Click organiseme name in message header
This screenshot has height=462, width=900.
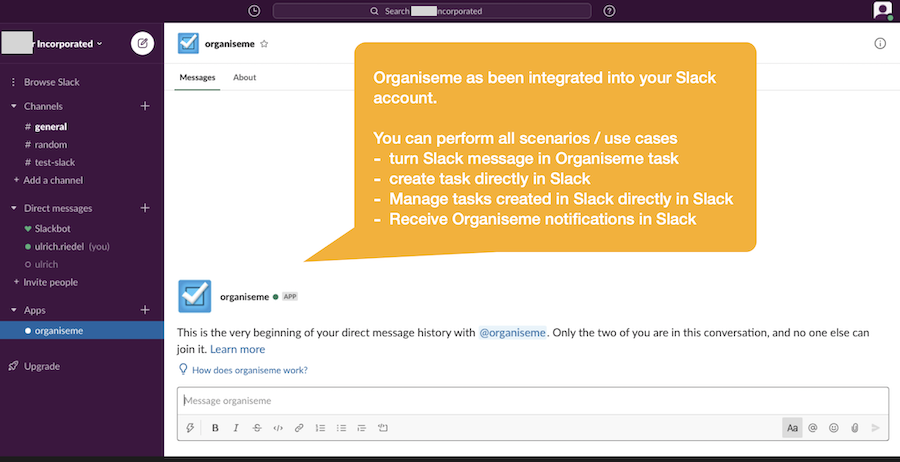point(245,297)
